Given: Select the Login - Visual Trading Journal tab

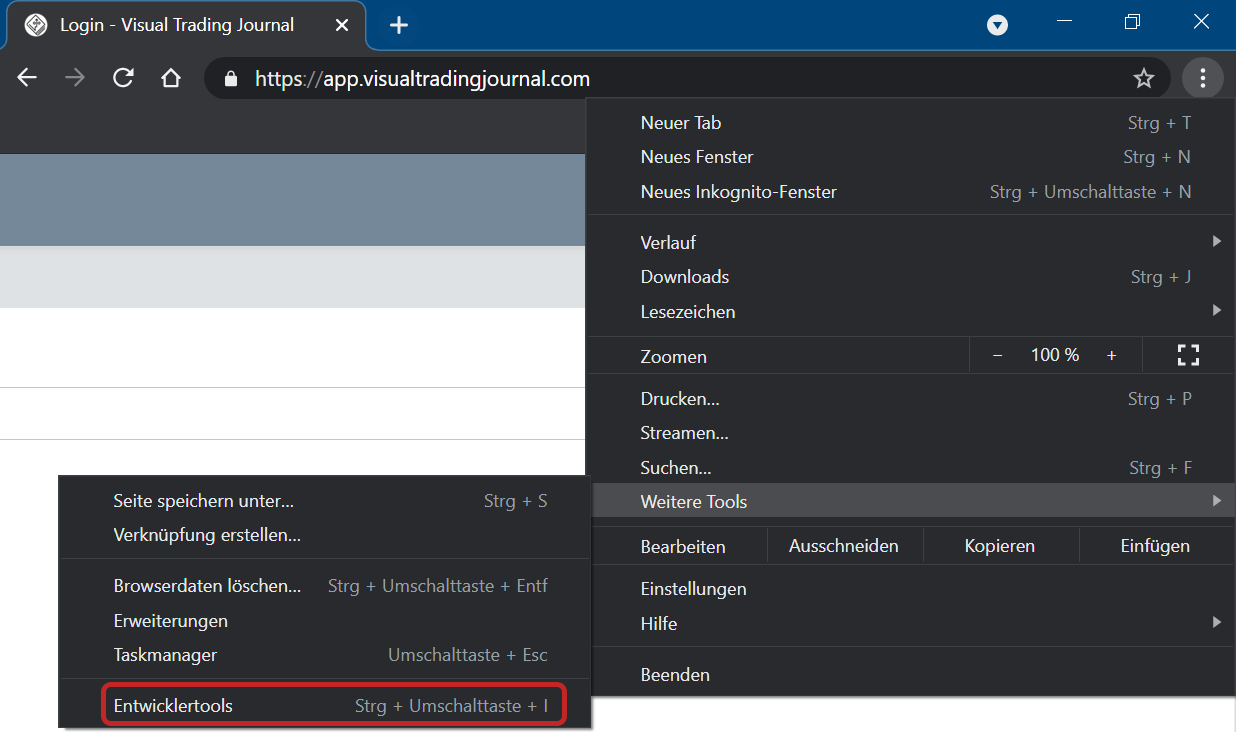Looking at the screenshot, I should [186, 25].
